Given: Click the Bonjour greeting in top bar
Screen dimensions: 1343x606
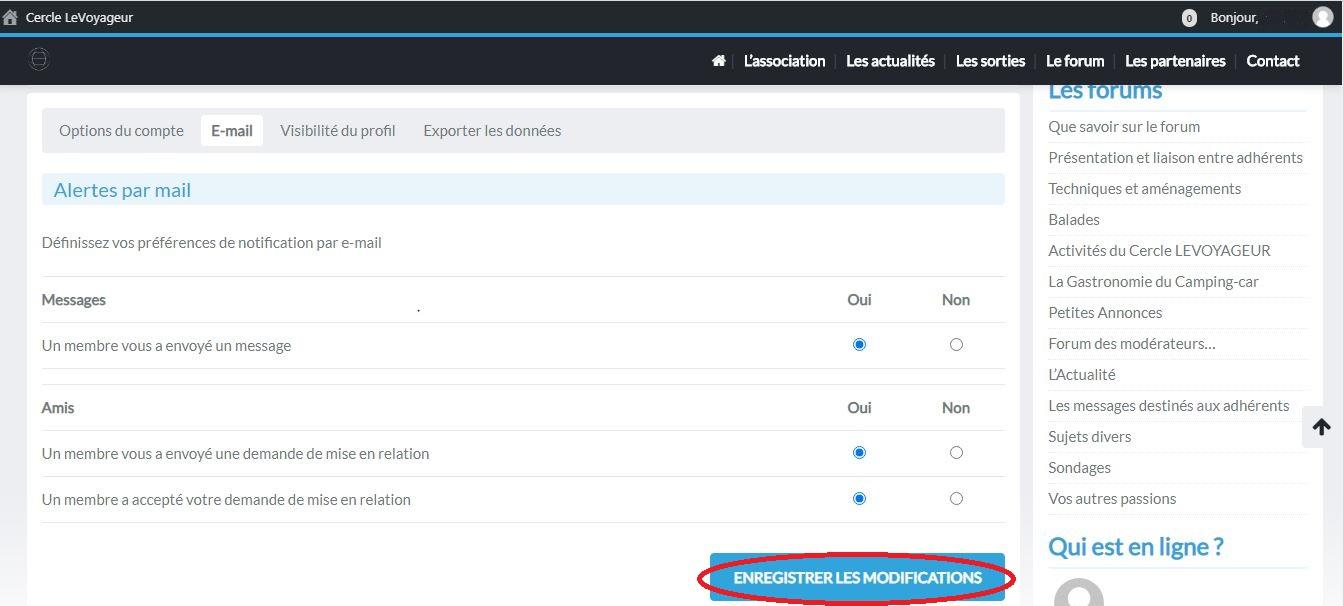Looking at the screenshot, I should pos(1234,18).
